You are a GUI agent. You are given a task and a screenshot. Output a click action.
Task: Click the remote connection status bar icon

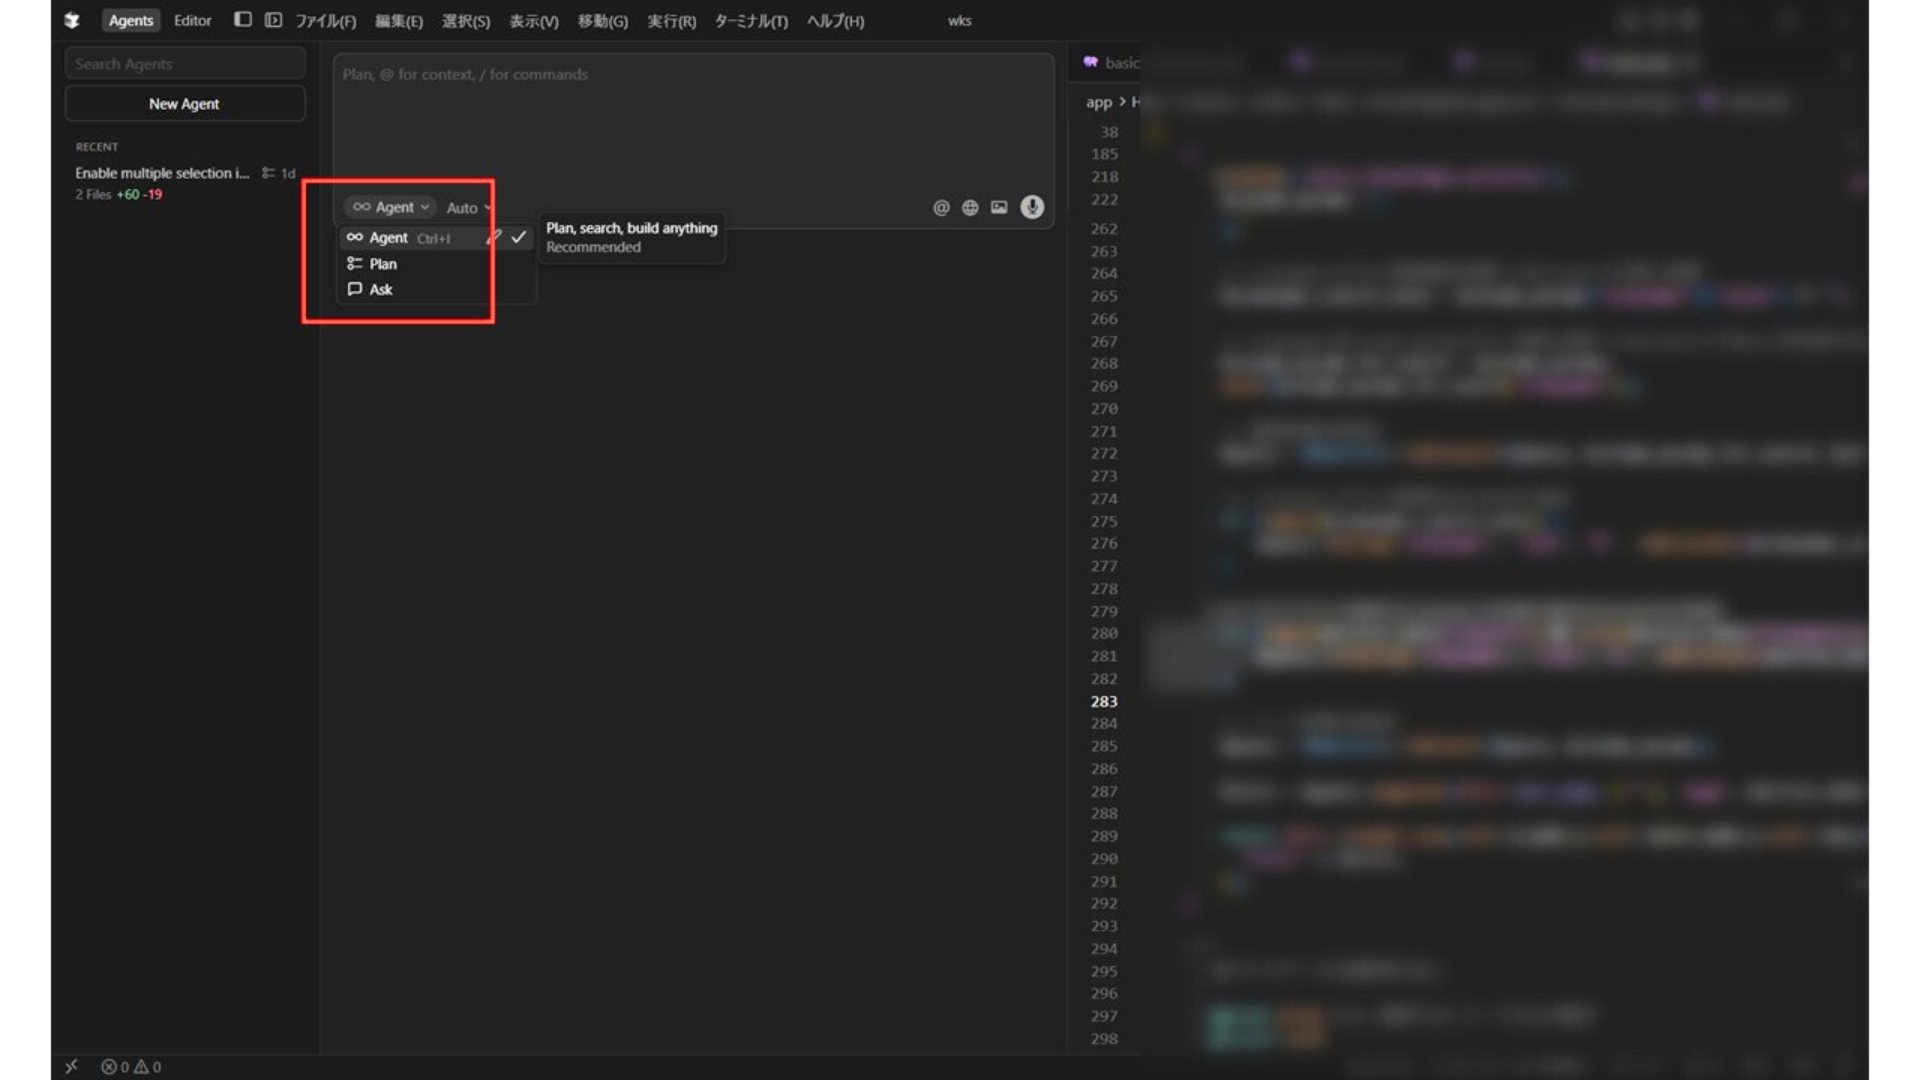71,1066
